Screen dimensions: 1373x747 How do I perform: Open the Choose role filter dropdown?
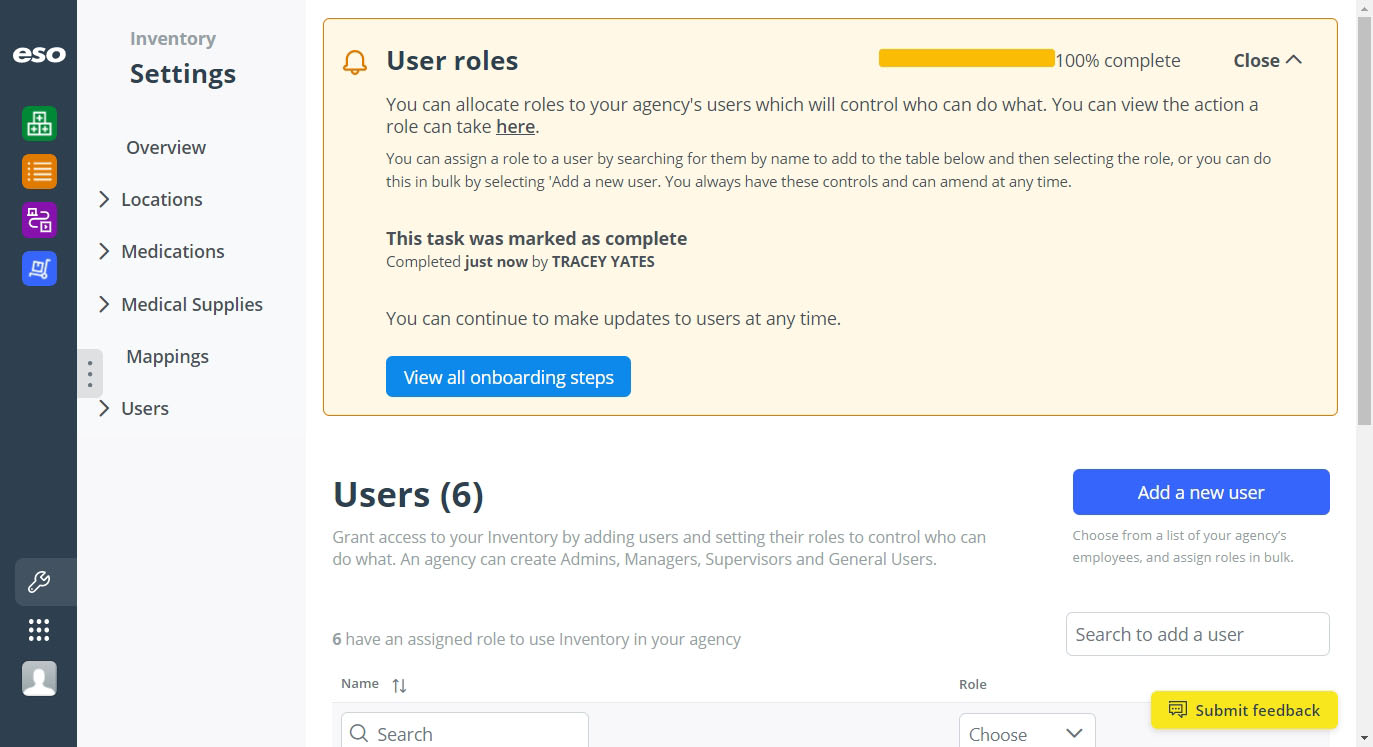pyautogui.click(x=1027, y=733)
